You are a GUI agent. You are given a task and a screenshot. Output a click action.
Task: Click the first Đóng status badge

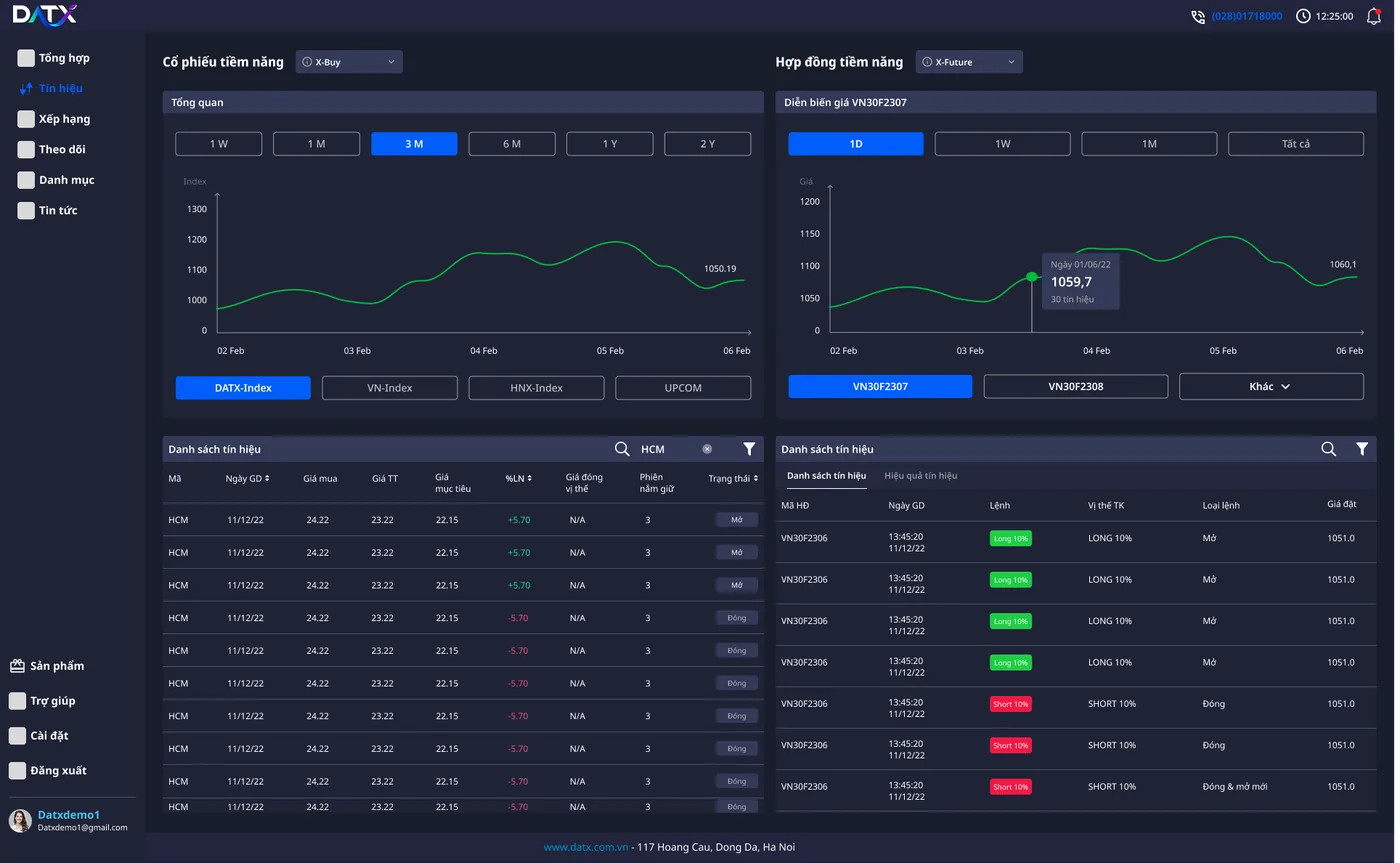tap(737, 618)
